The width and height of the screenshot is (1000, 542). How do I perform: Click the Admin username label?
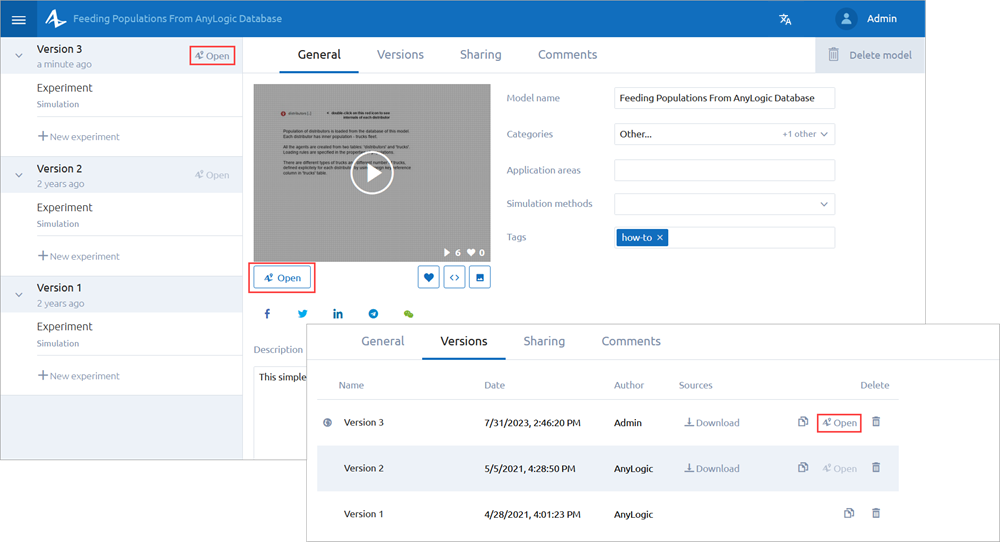point(881,18)
